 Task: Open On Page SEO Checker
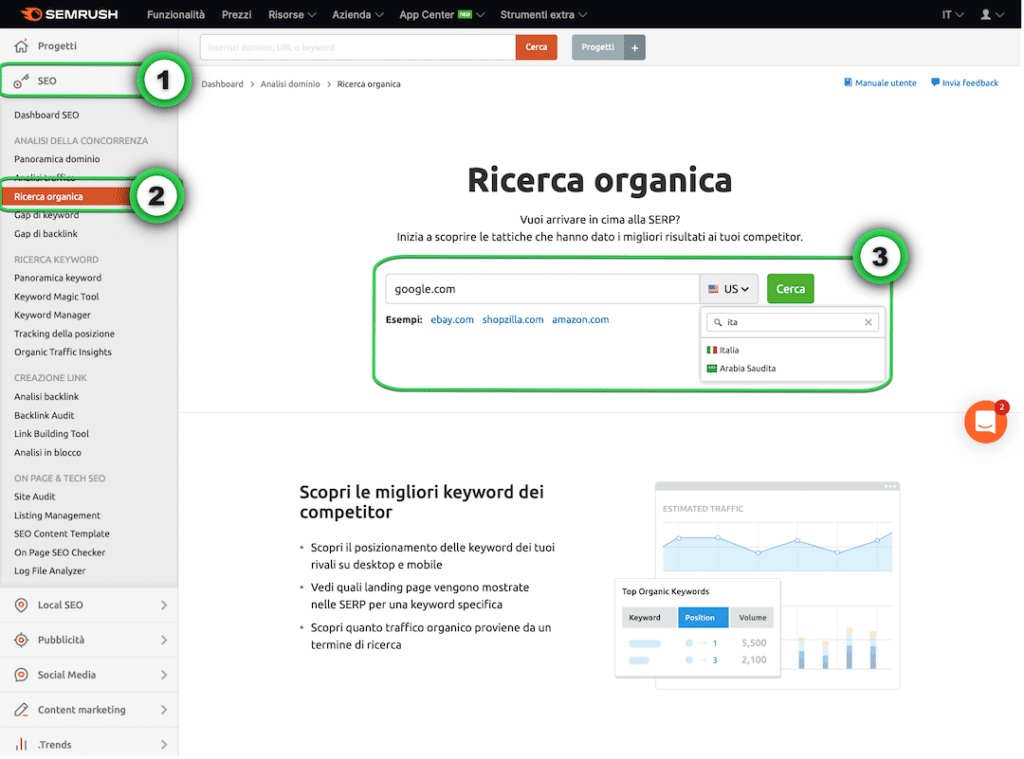click(59, 553)
